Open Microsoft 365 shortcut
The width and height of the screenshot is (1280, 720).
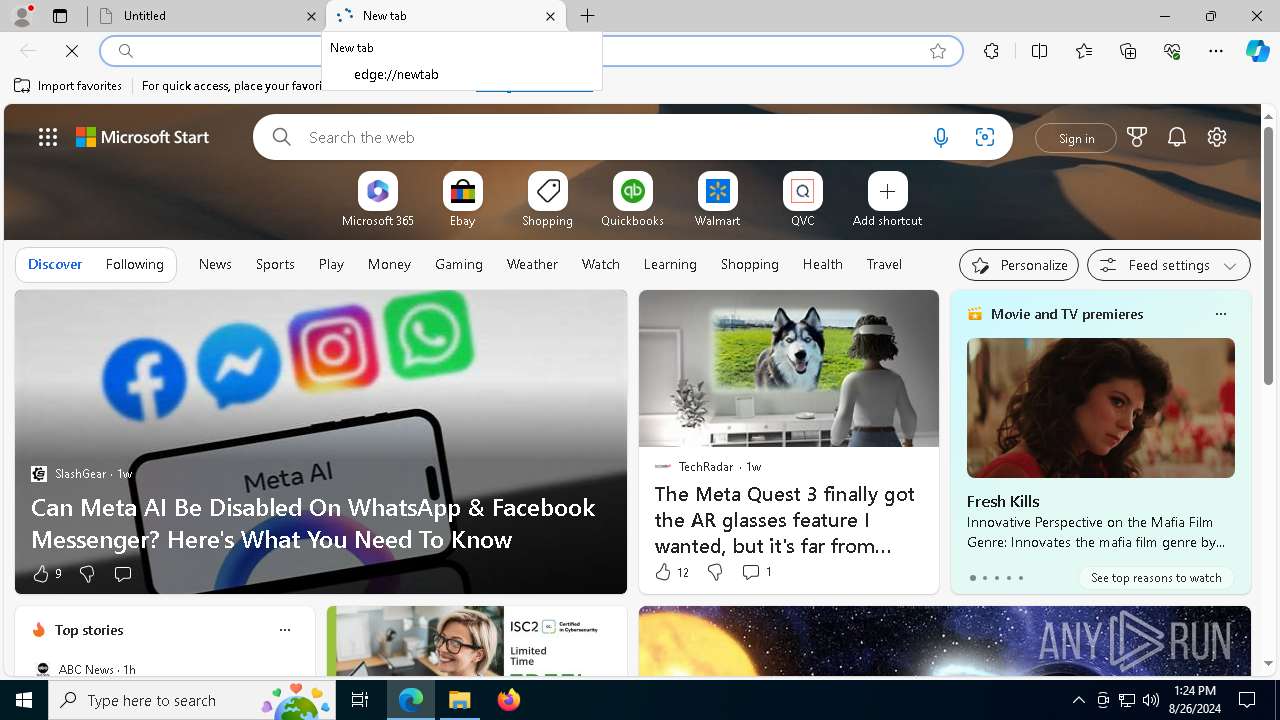tap(378, 200)
